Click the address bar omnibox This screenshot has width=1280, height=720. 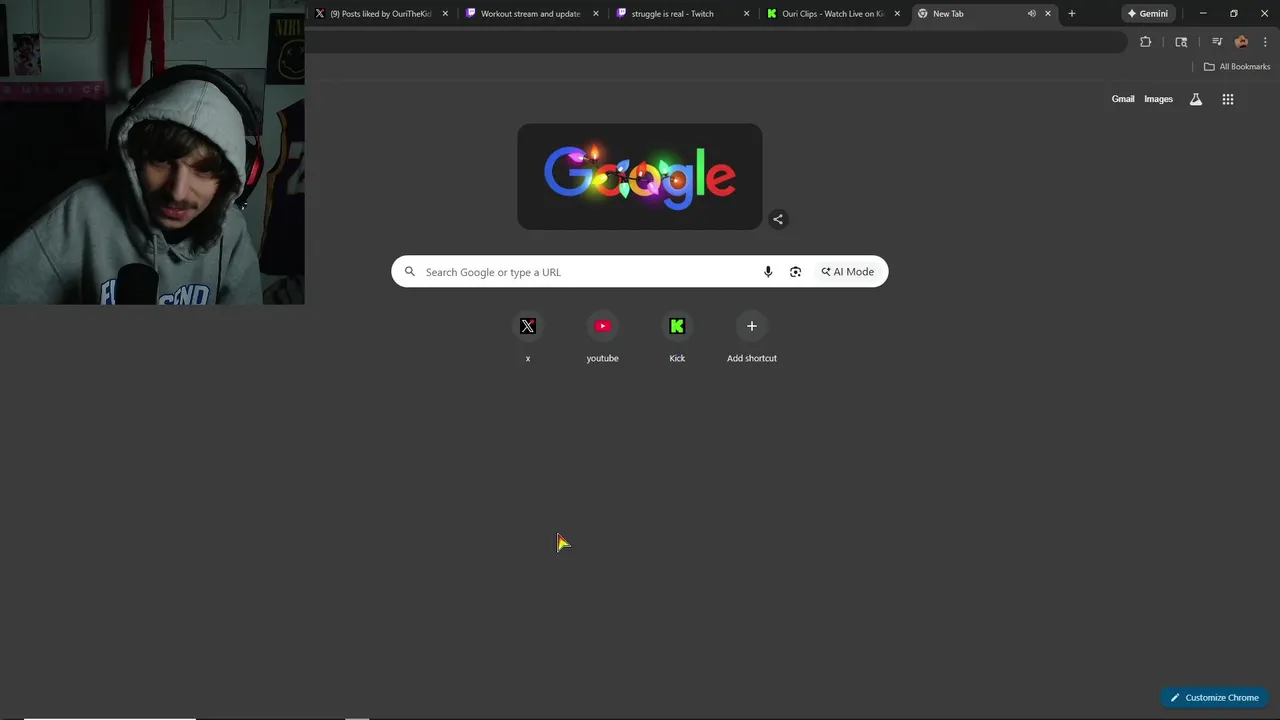[715, 42]
